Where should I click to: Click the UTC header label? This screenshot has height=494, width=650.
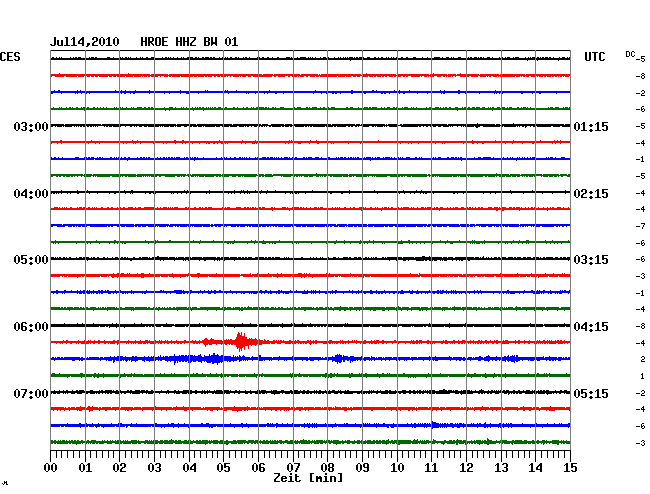[x=594, y=57]
